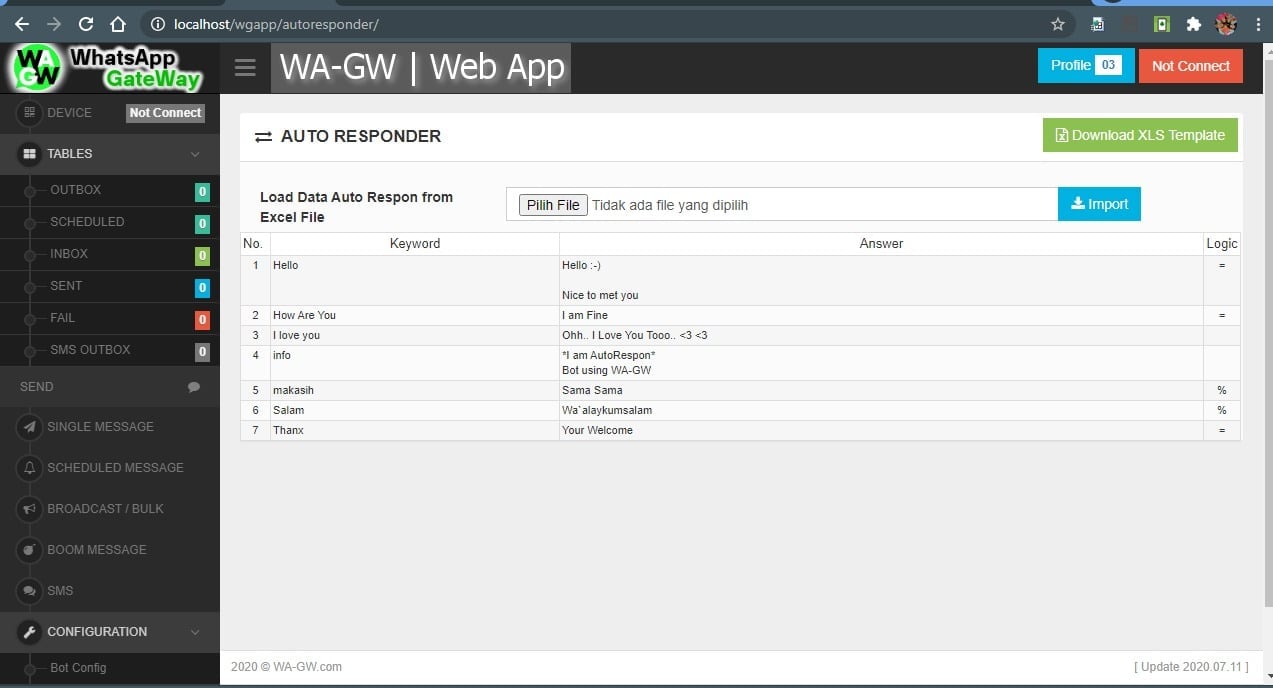Open Bot Config in sidebar

pyautogui.click(x=78, y=668)
